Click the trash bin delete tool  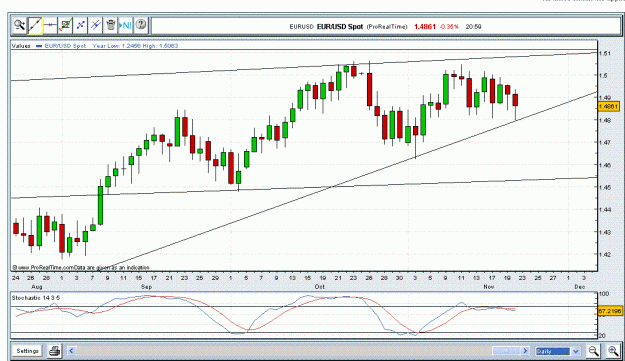(x=111, y=26)
